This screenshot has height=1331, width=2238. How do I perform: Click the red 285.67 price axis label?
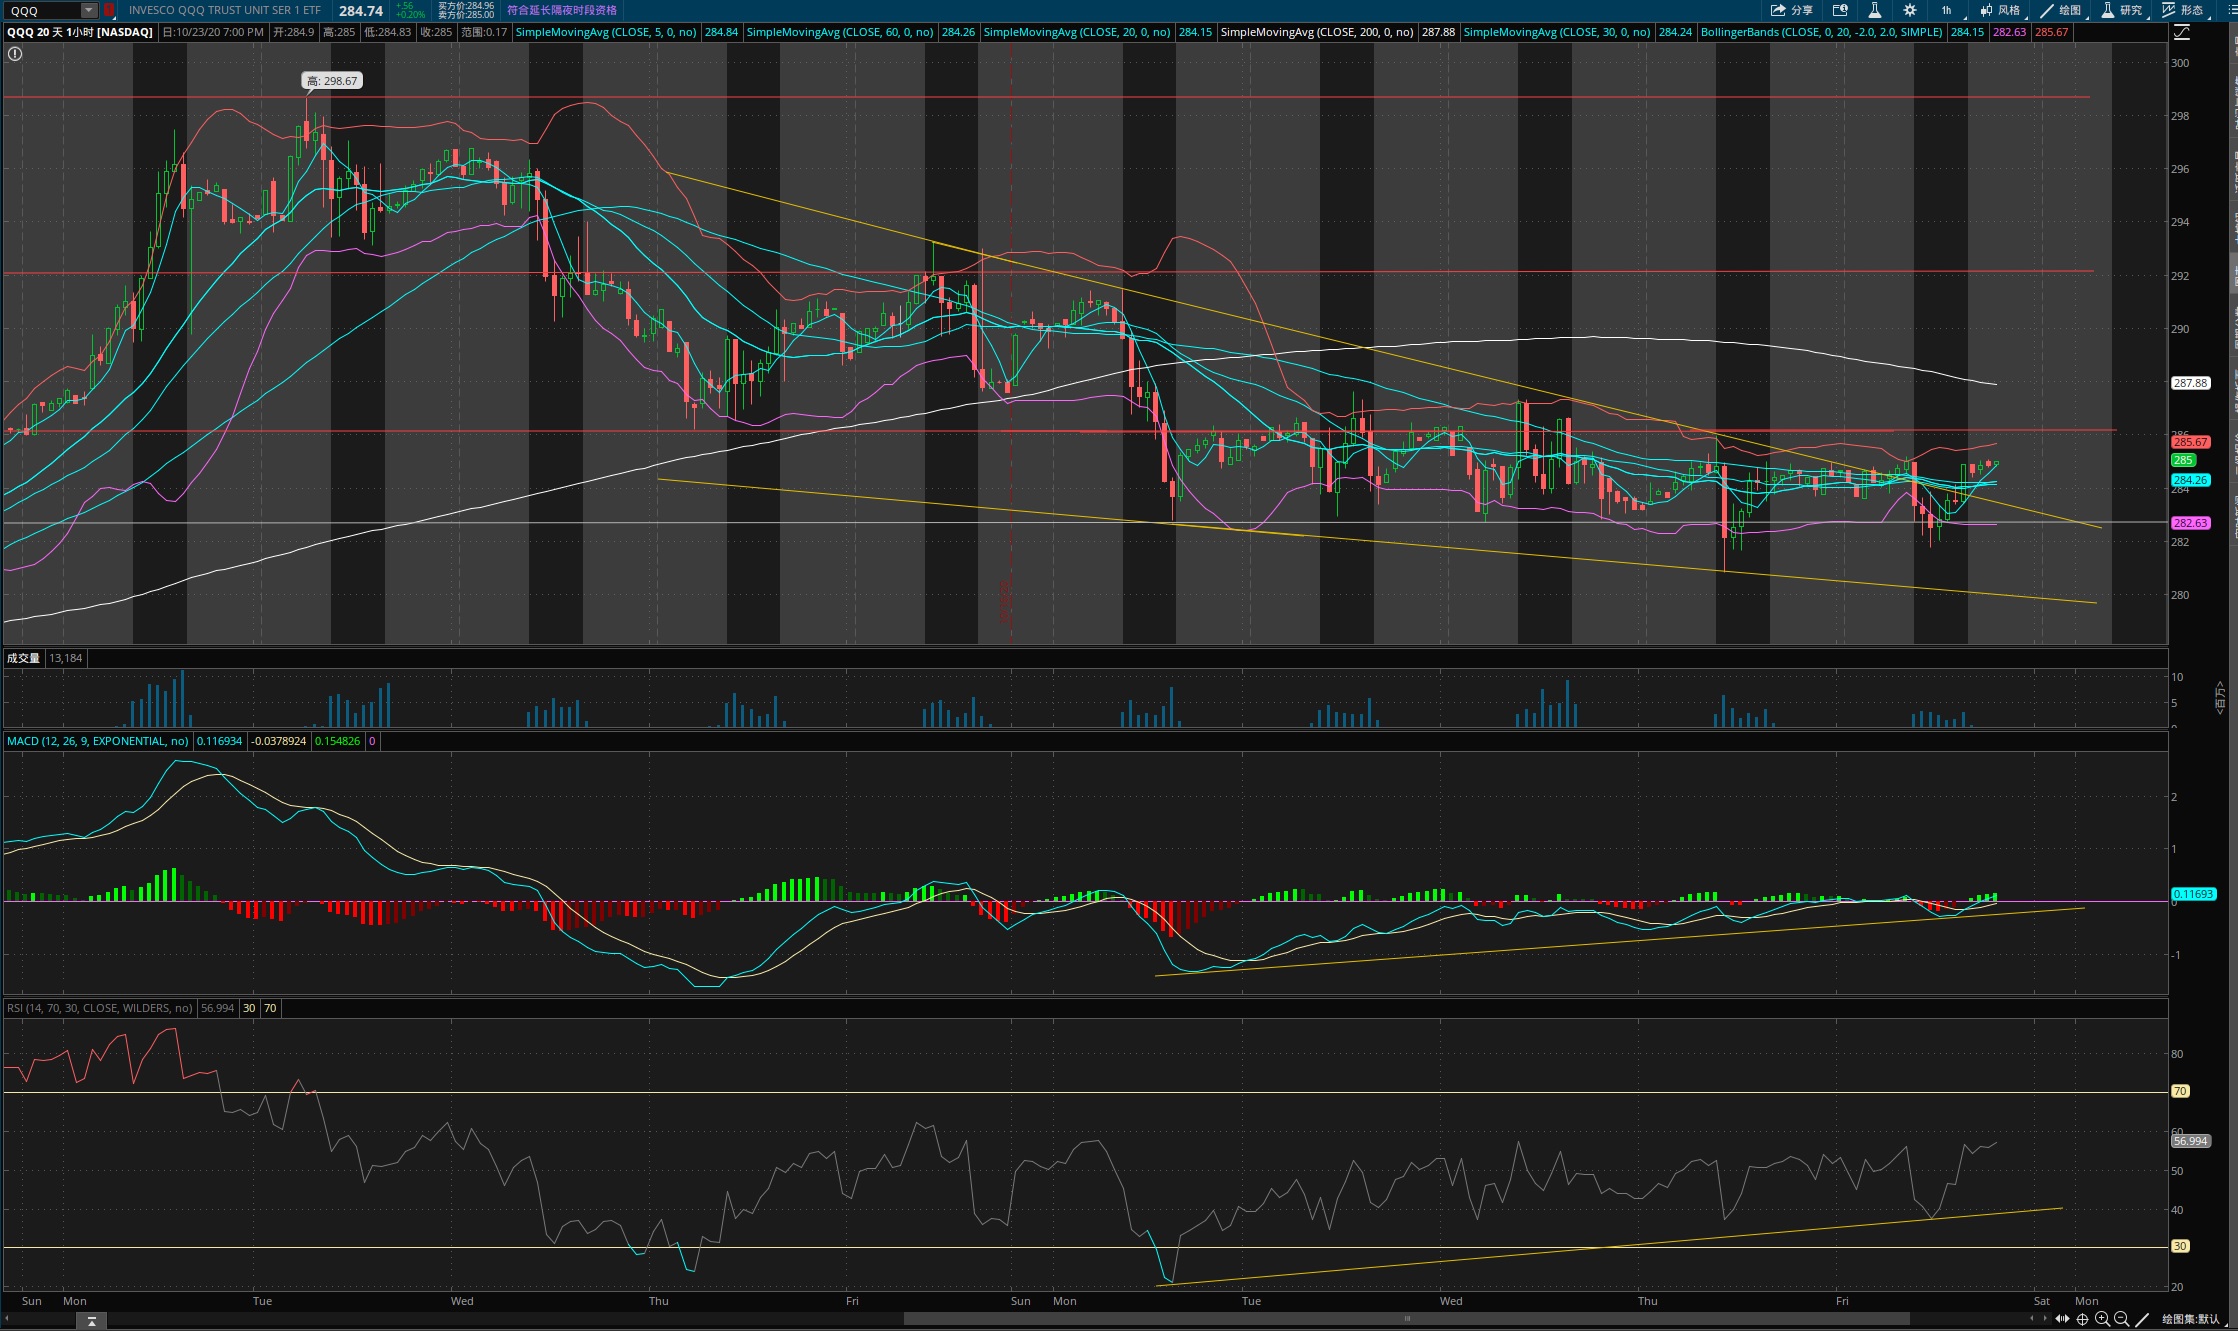[x=2190, y=442]
